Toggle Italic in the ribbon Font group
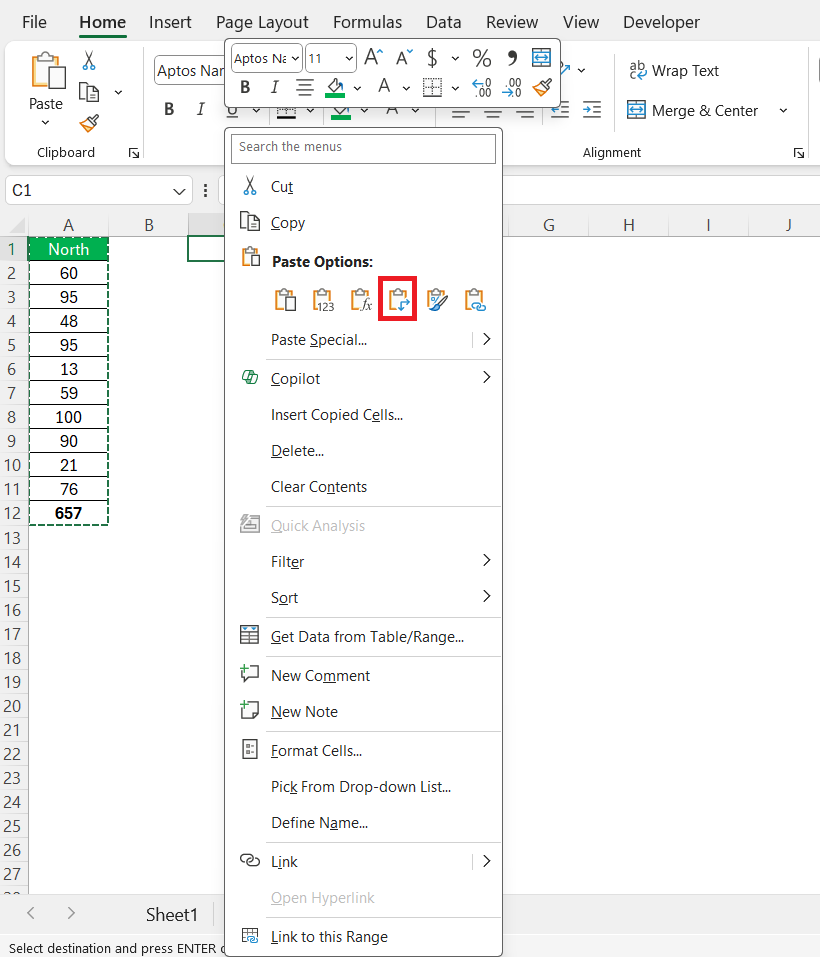This screenshot has height=957, width=820. [x=200, y=109]
